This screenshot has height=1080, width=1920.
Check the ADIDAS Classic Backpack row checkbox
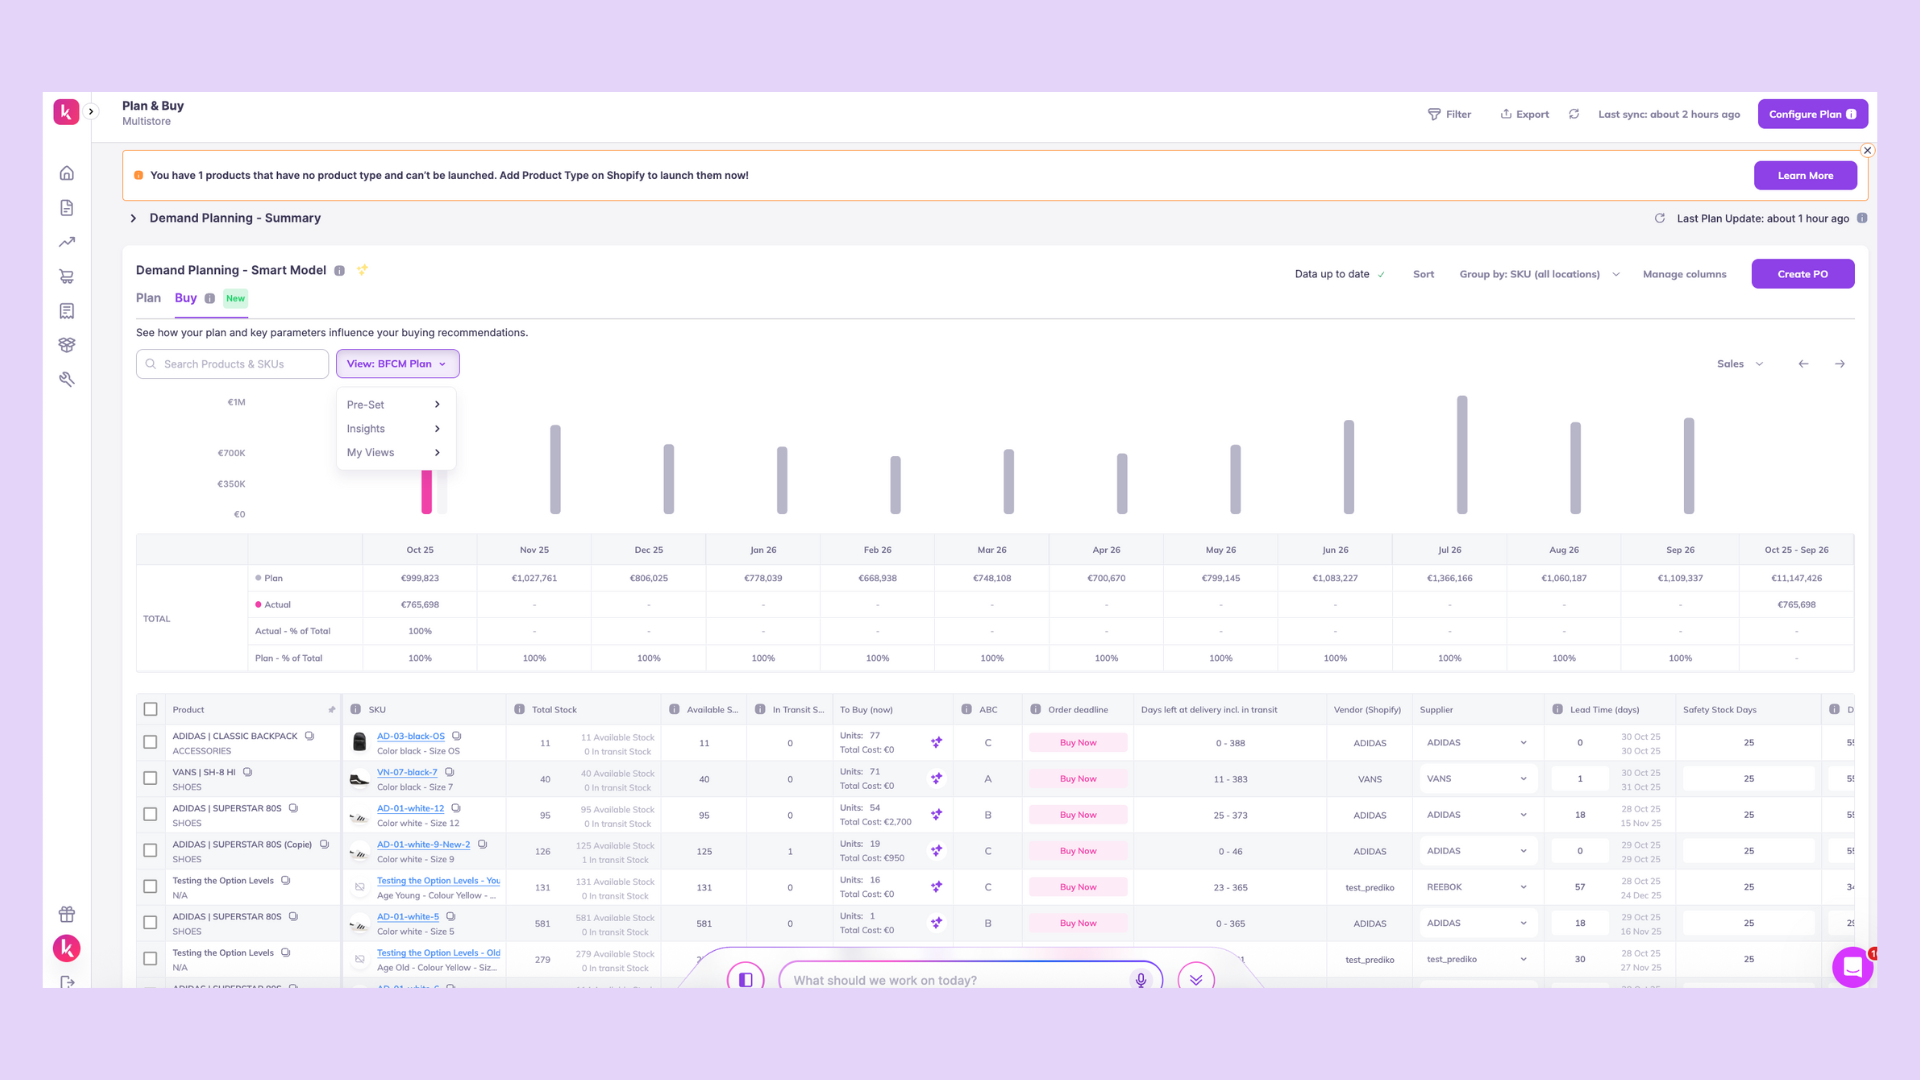[150, 743]
